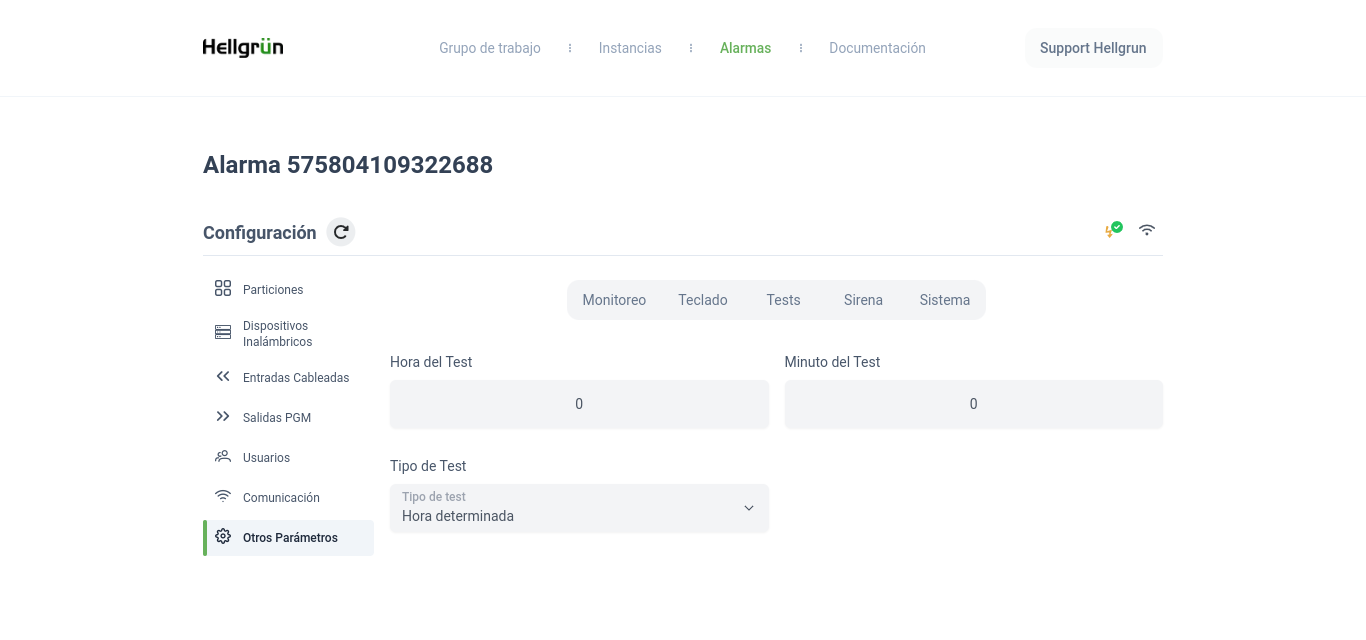Click the Support Hellgrun button

pos(1093,48)
